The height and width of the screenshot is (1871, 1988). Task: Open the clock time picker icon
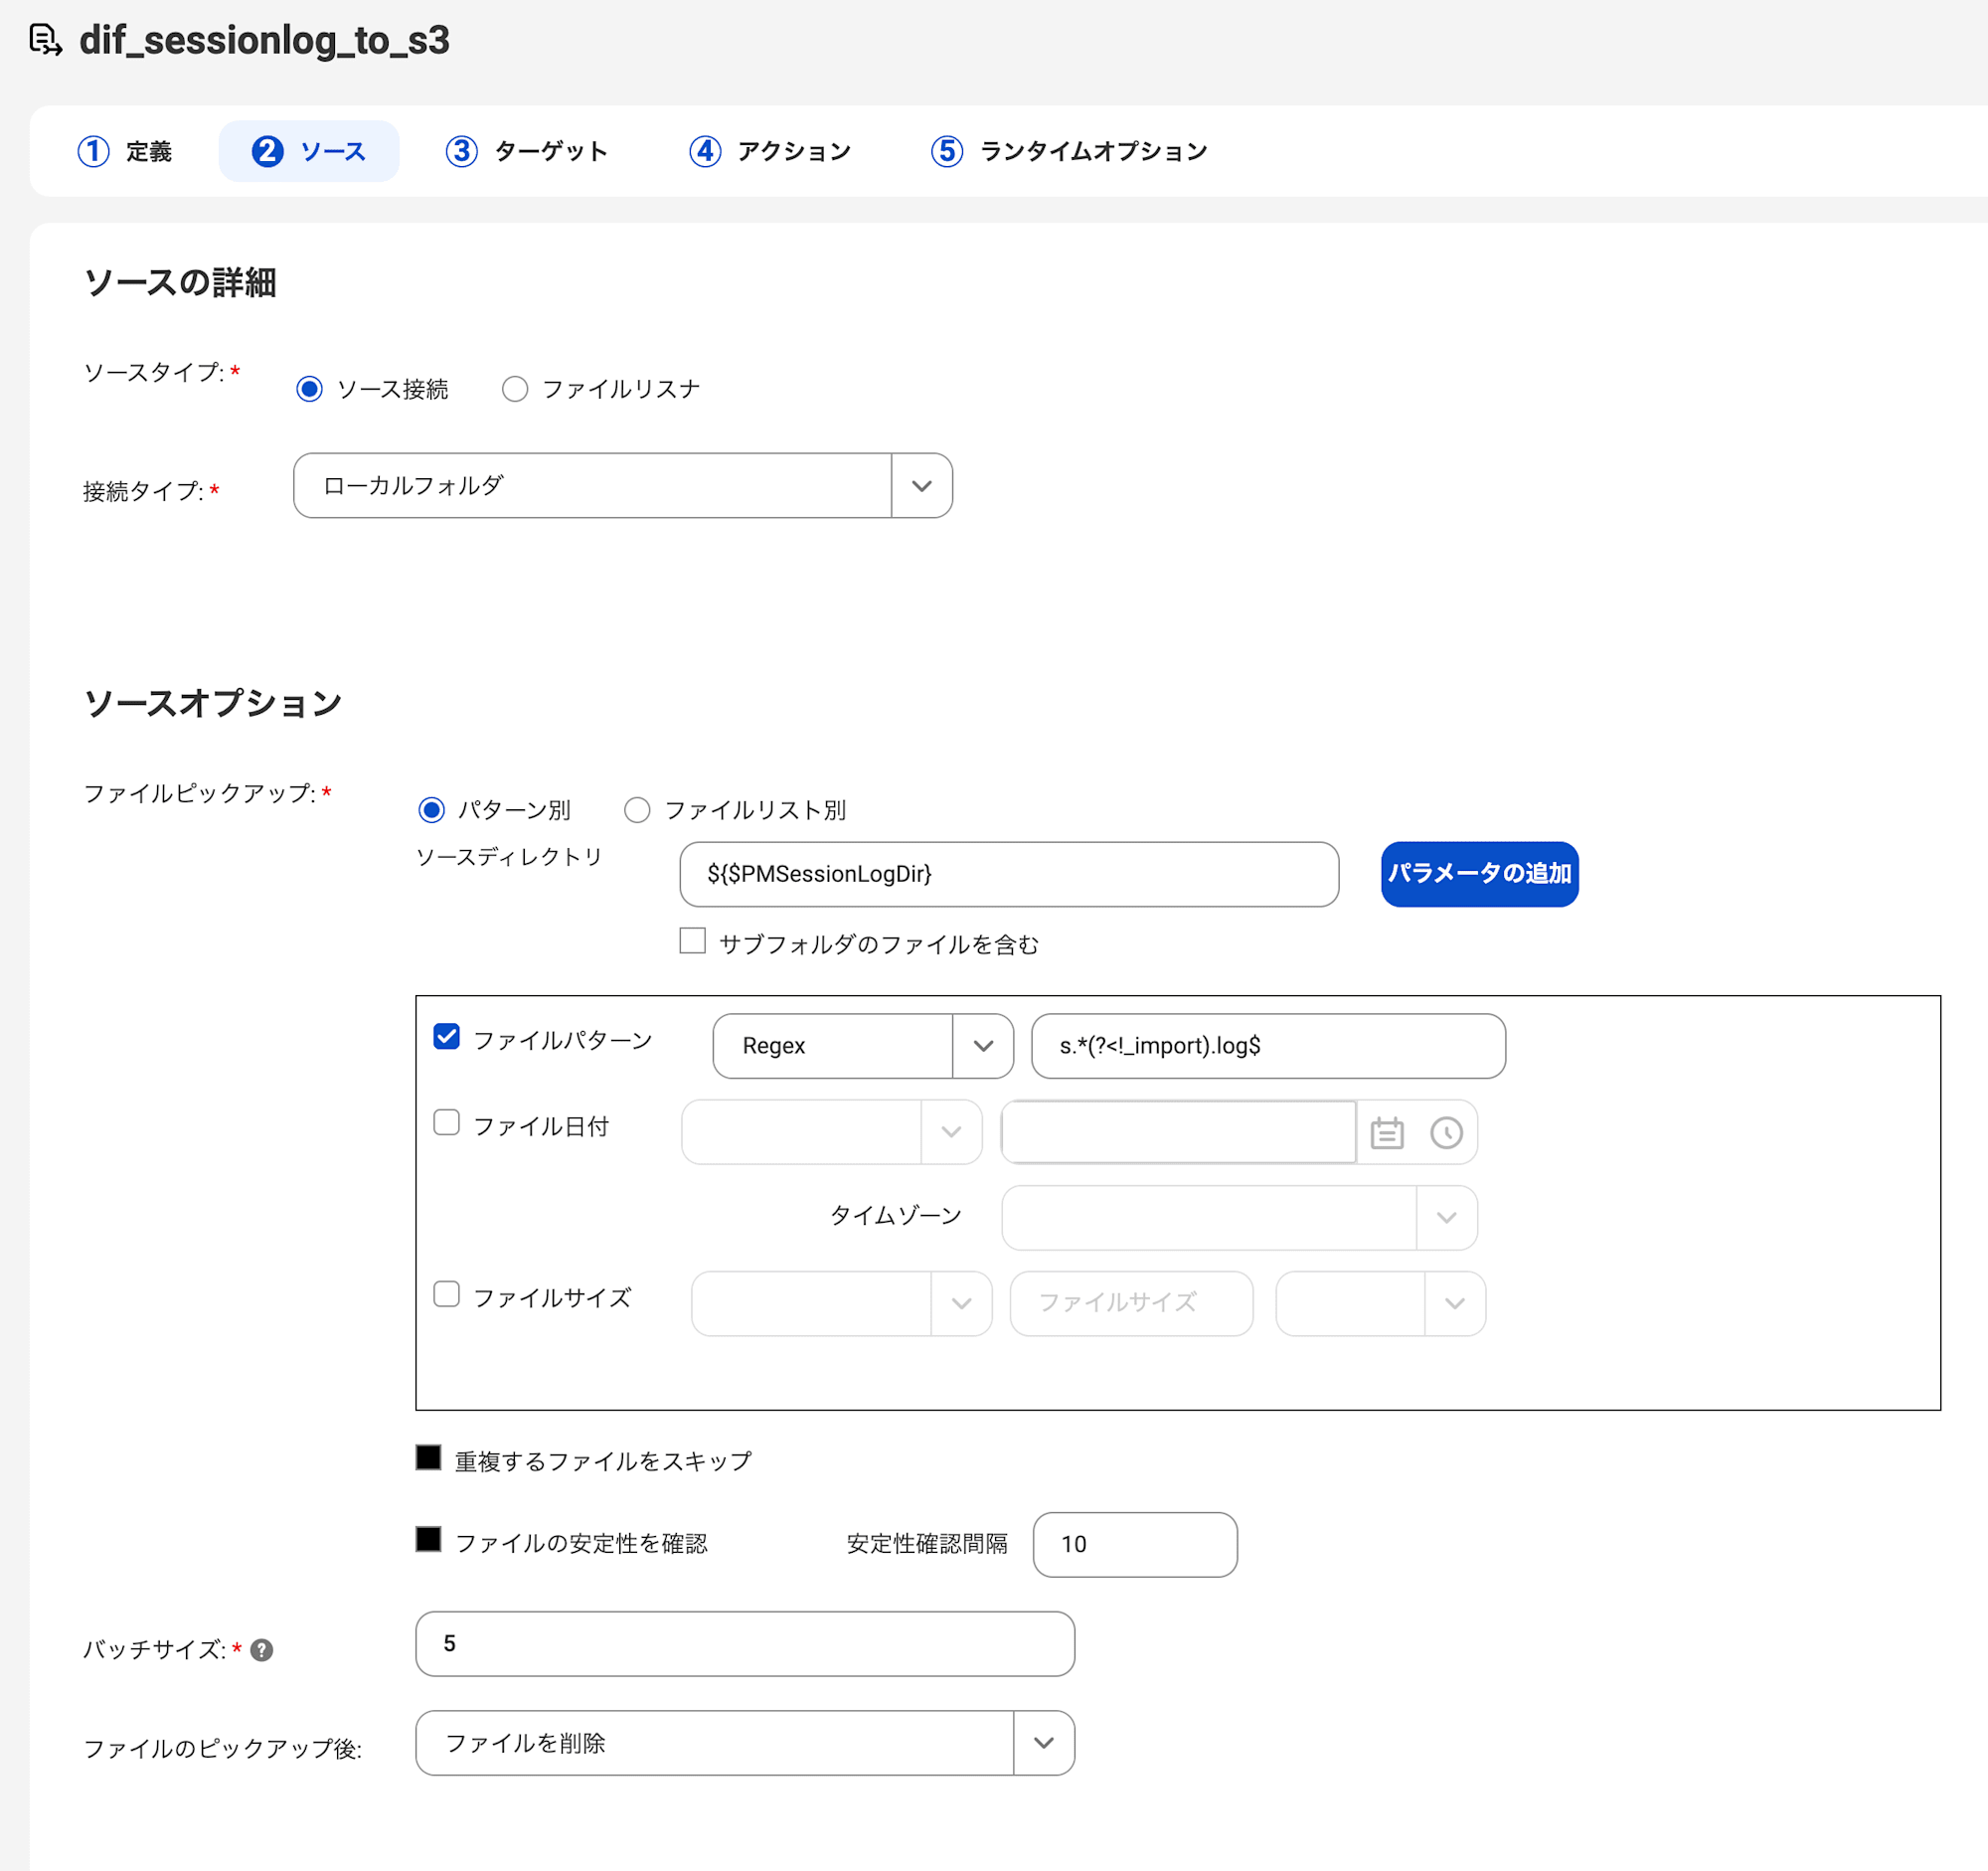point(1446,1133)
